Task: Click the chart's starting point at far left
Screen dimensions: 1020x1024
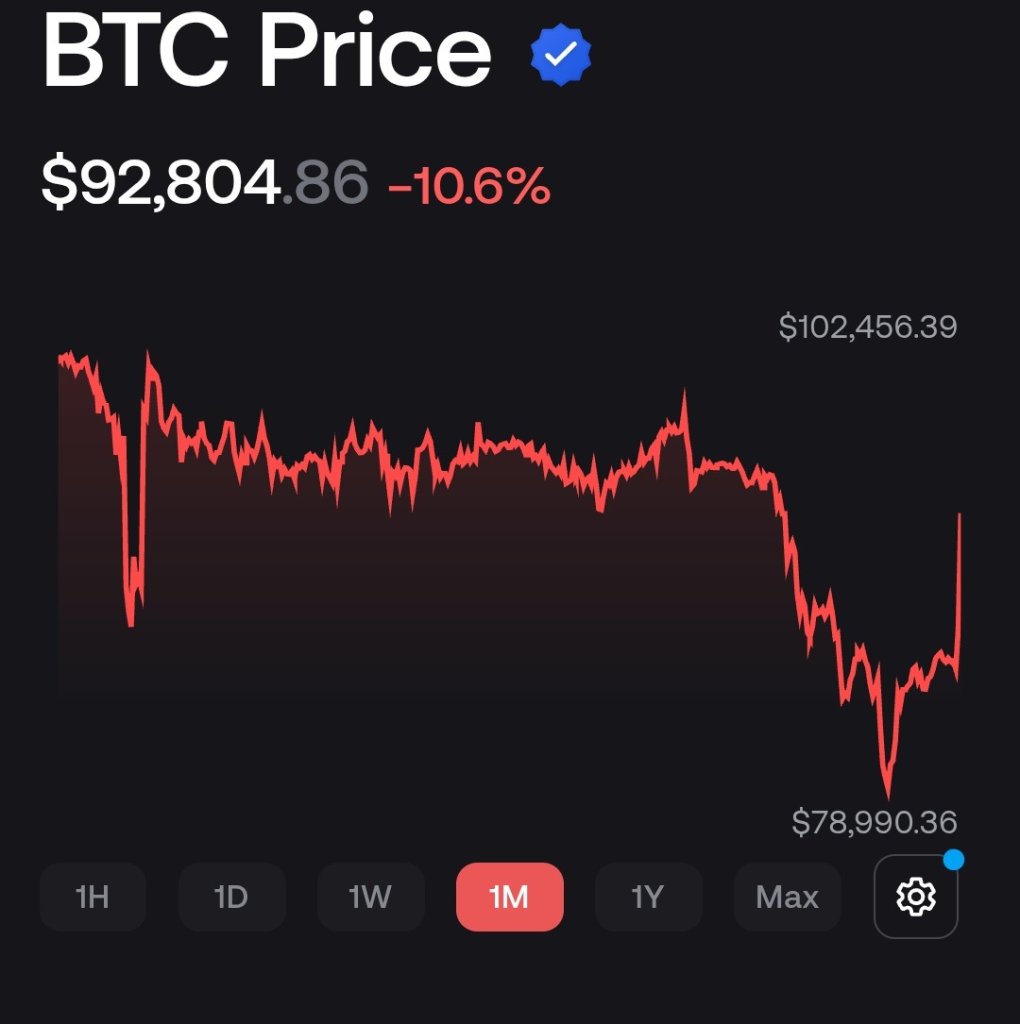Action: tap(60, 357)
